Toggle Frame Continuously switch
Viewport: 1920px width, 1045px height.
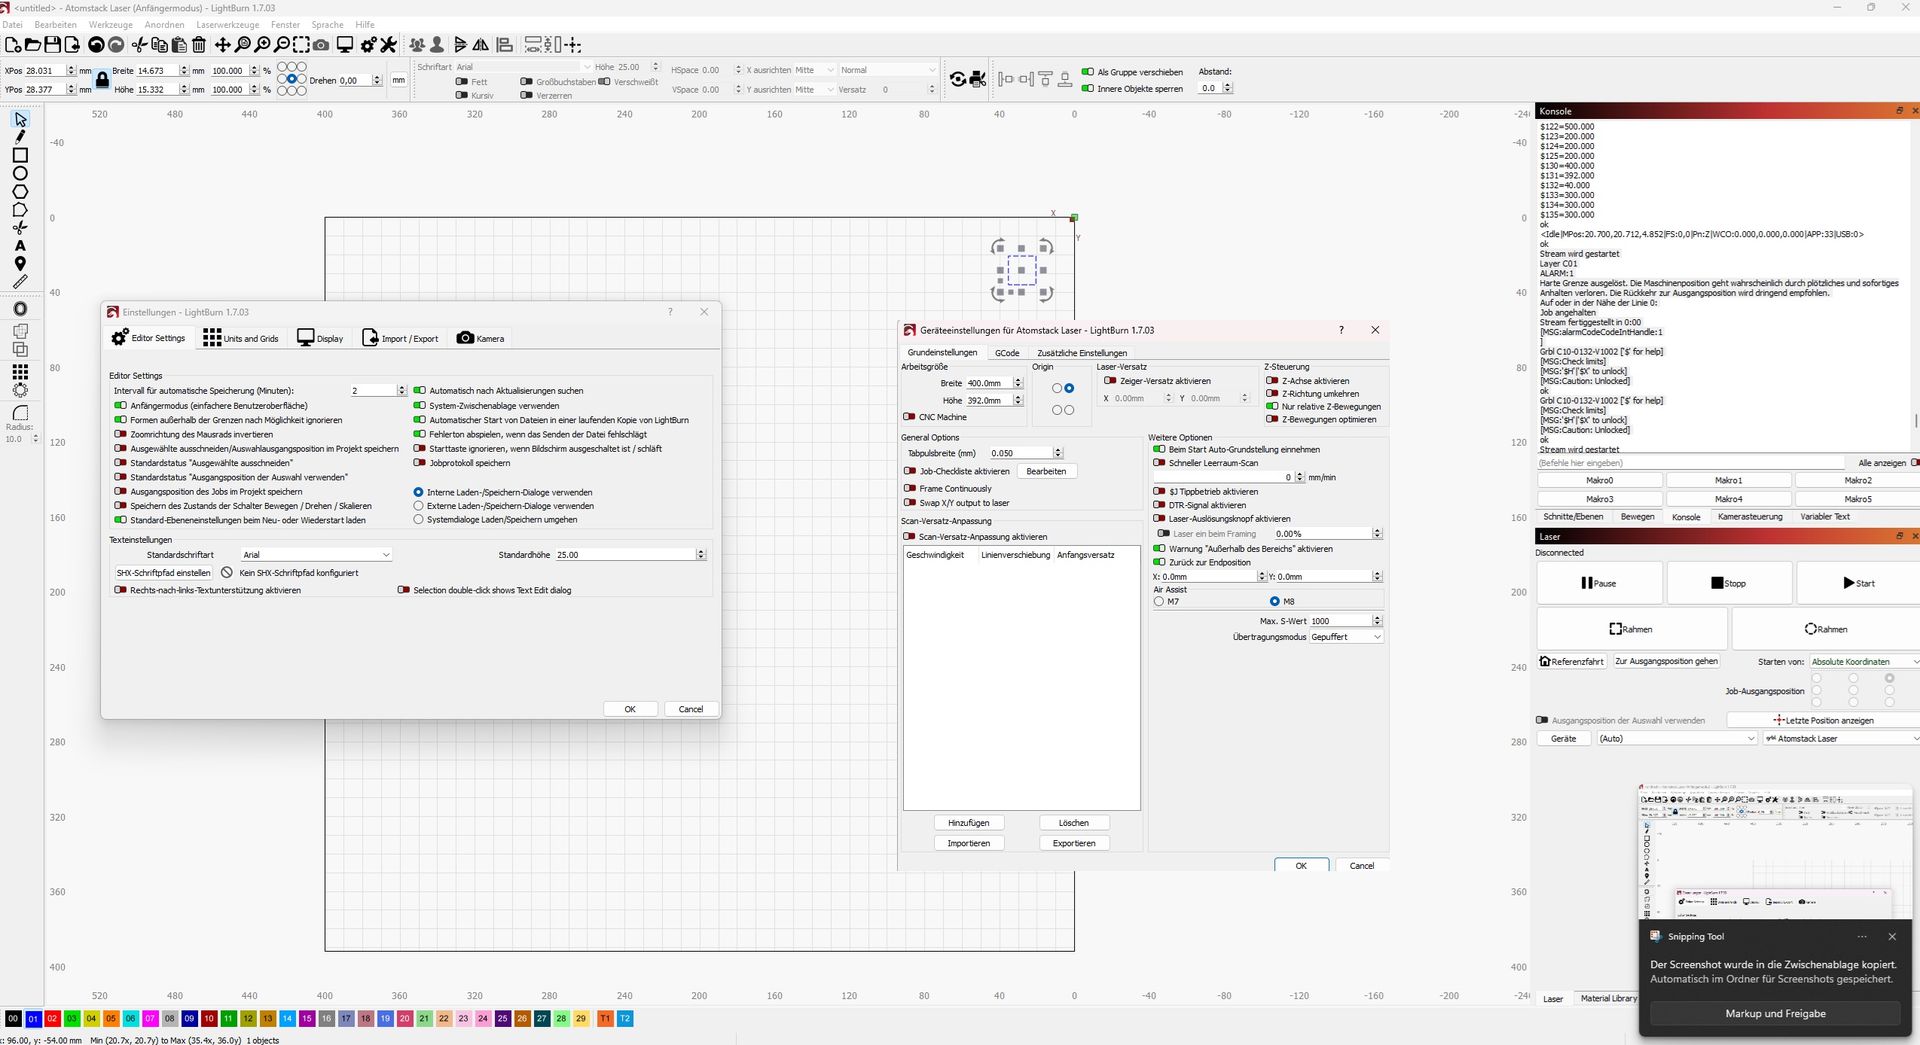909,489
